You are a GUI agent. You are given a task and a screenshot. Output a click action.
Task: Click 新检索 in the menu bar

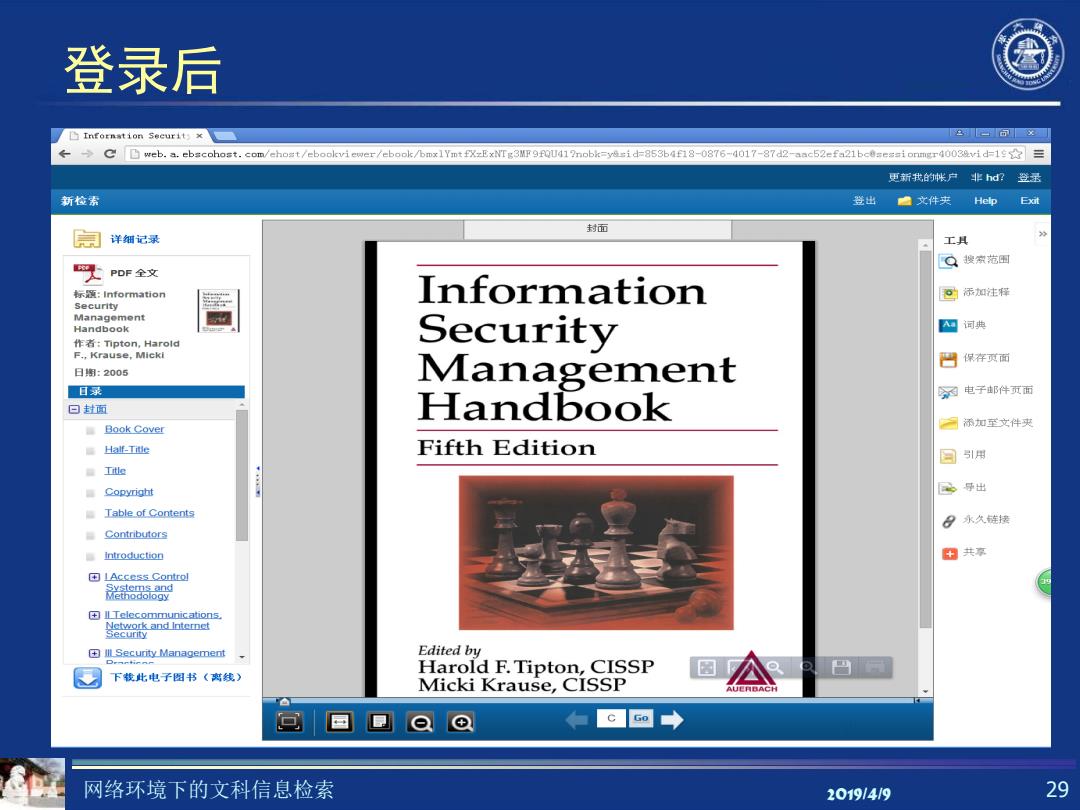80,201
